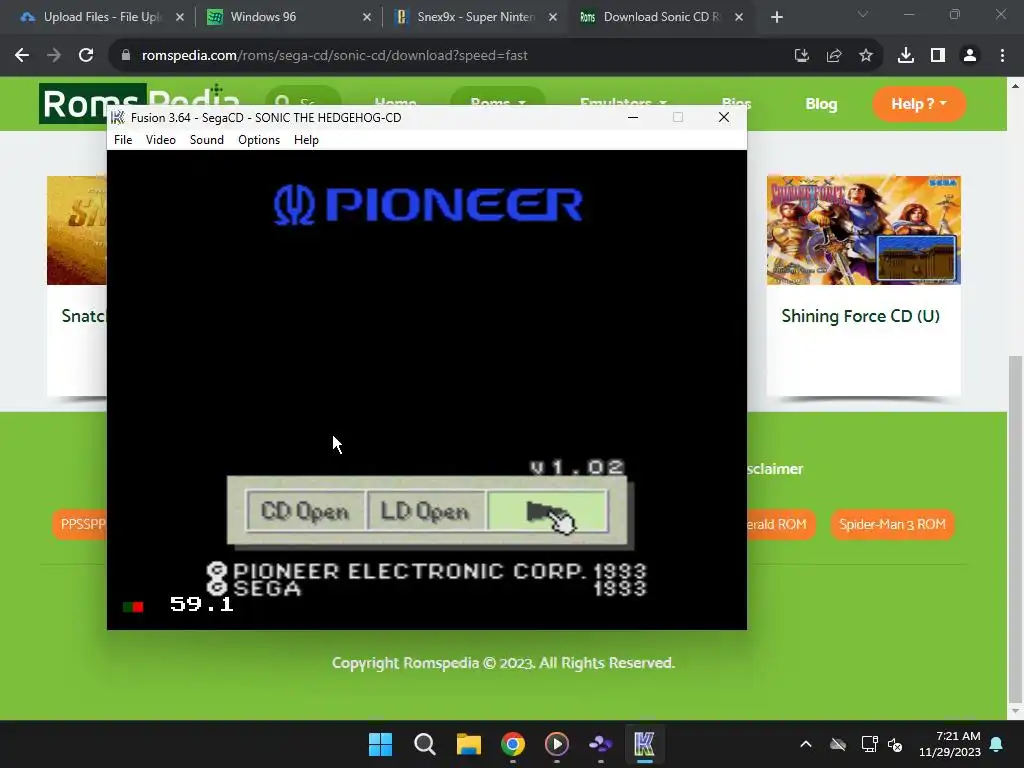Go back in Chrome
The image size is (1024, 768).
(22, 56)
